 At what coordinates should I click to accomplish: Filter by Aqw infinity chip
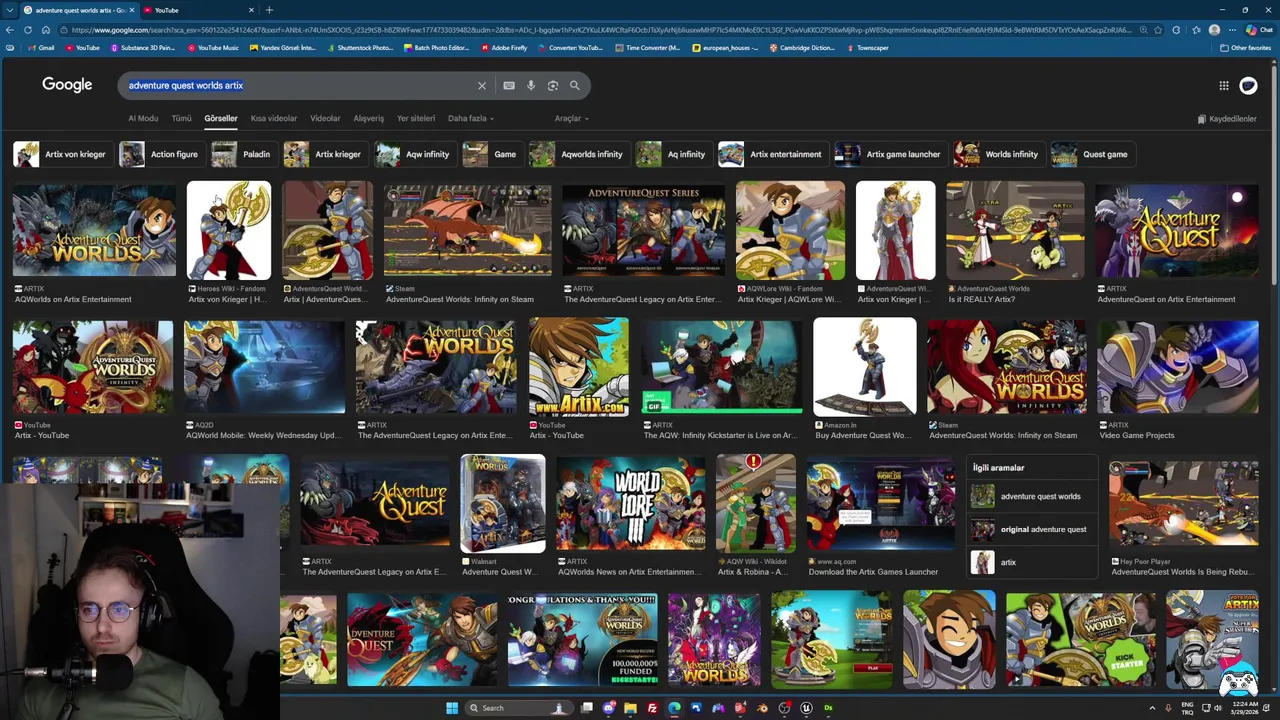click(x=414, y=154)
